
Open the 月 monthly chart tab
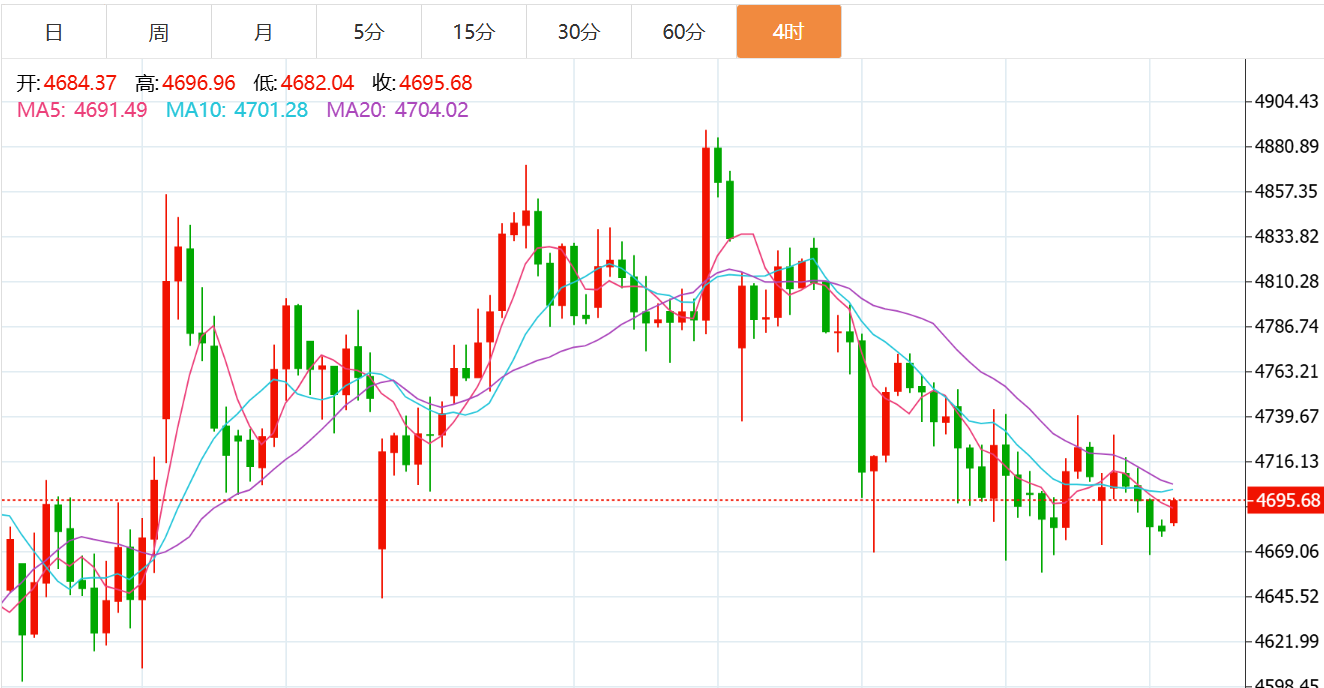pos(264,32)
